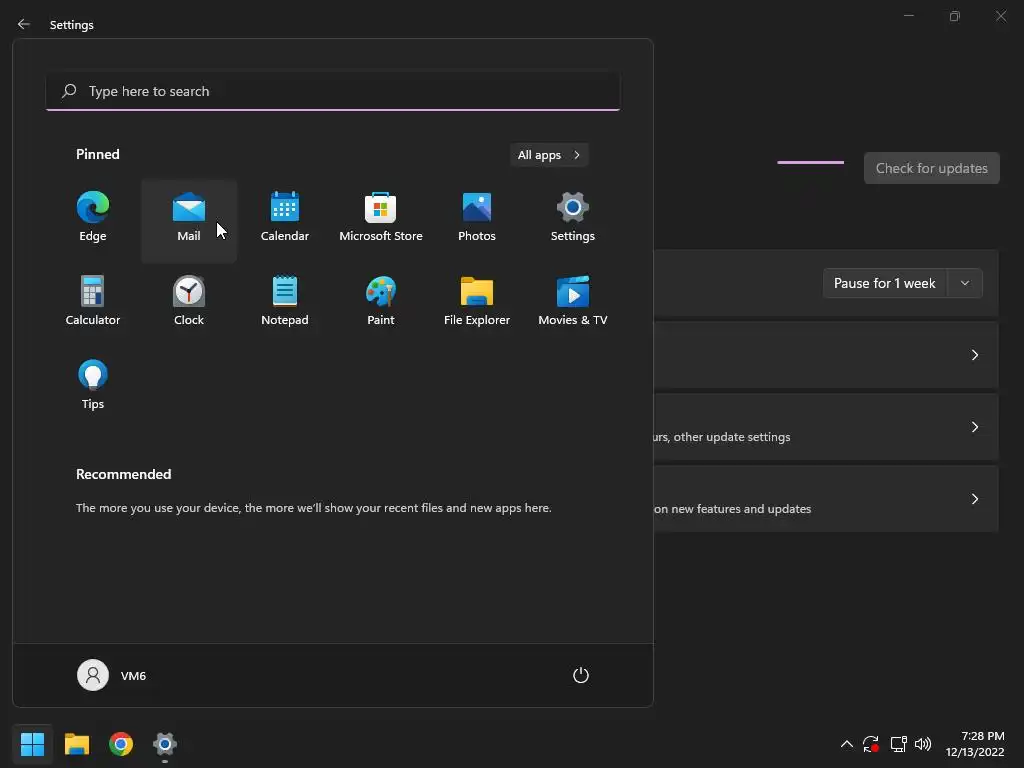The width and height of the screenshot is (1024, 768).
Task: Open the VM6 user account menu
Action: (x=112, y=675)
